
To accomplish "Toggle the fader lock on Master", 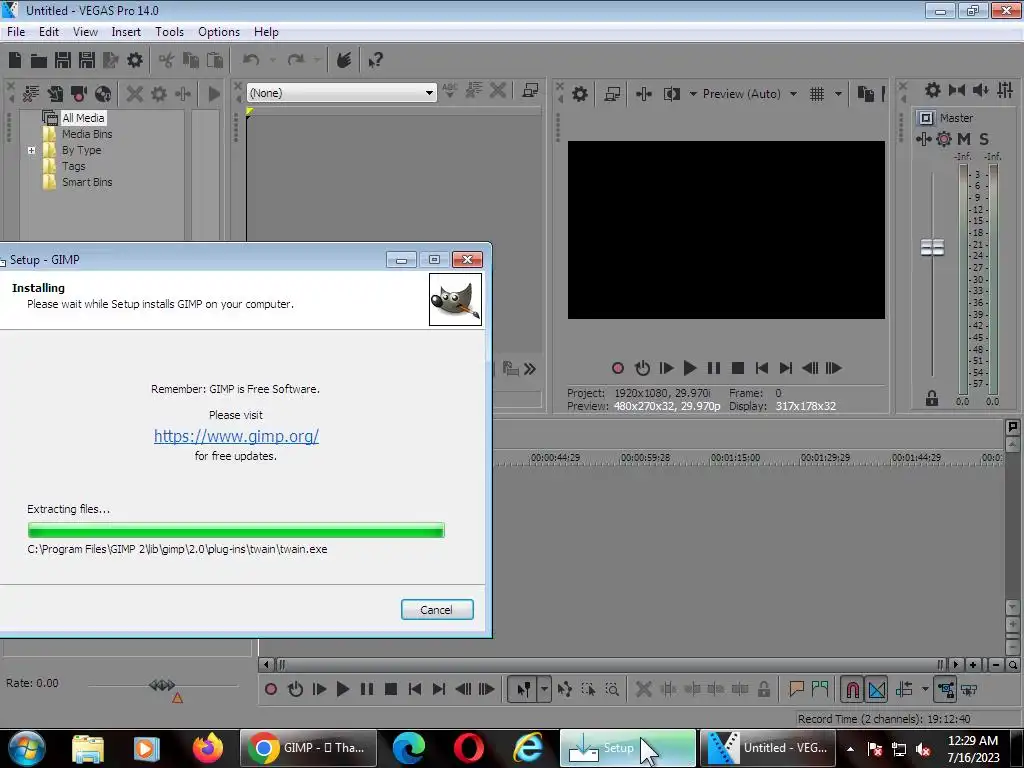I will pyautogui.click(x=932, y=398).
